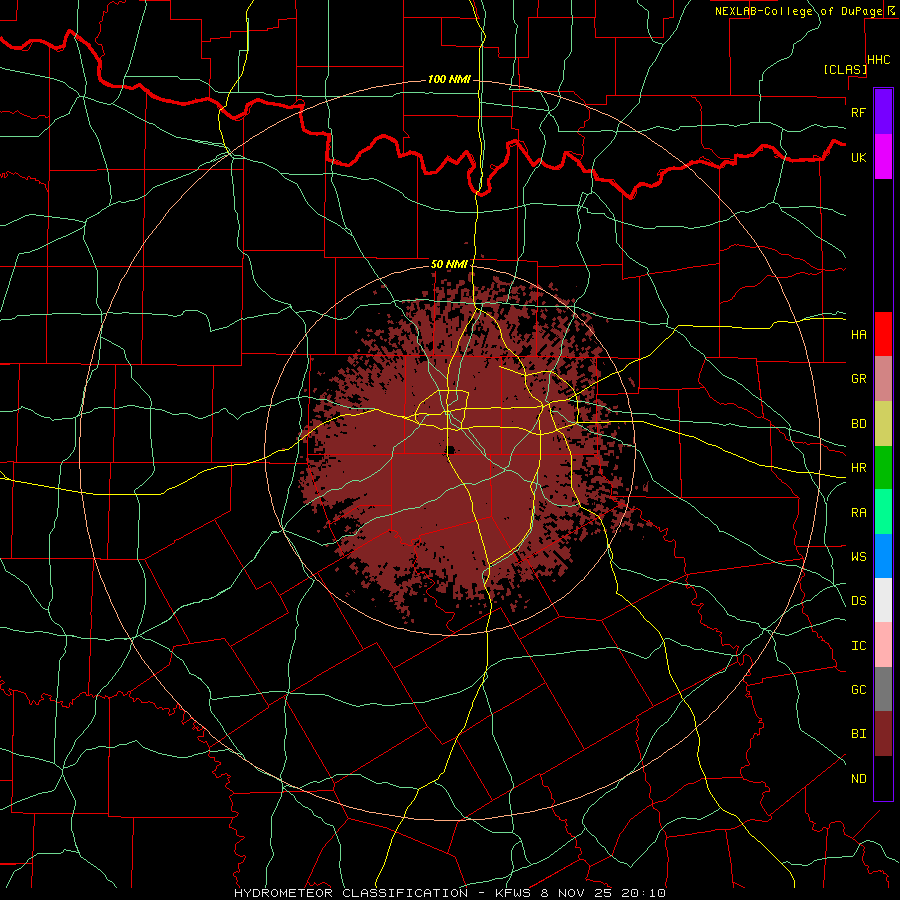The image size is (900, 900).
Task: Click the GR pink legend swatch
Action: (x=883, y=378)
